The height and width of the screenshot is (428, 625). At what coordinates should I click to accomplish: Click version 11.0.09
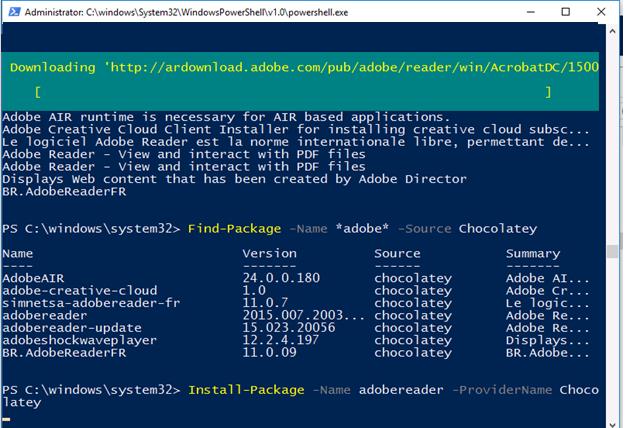(269, 353)
